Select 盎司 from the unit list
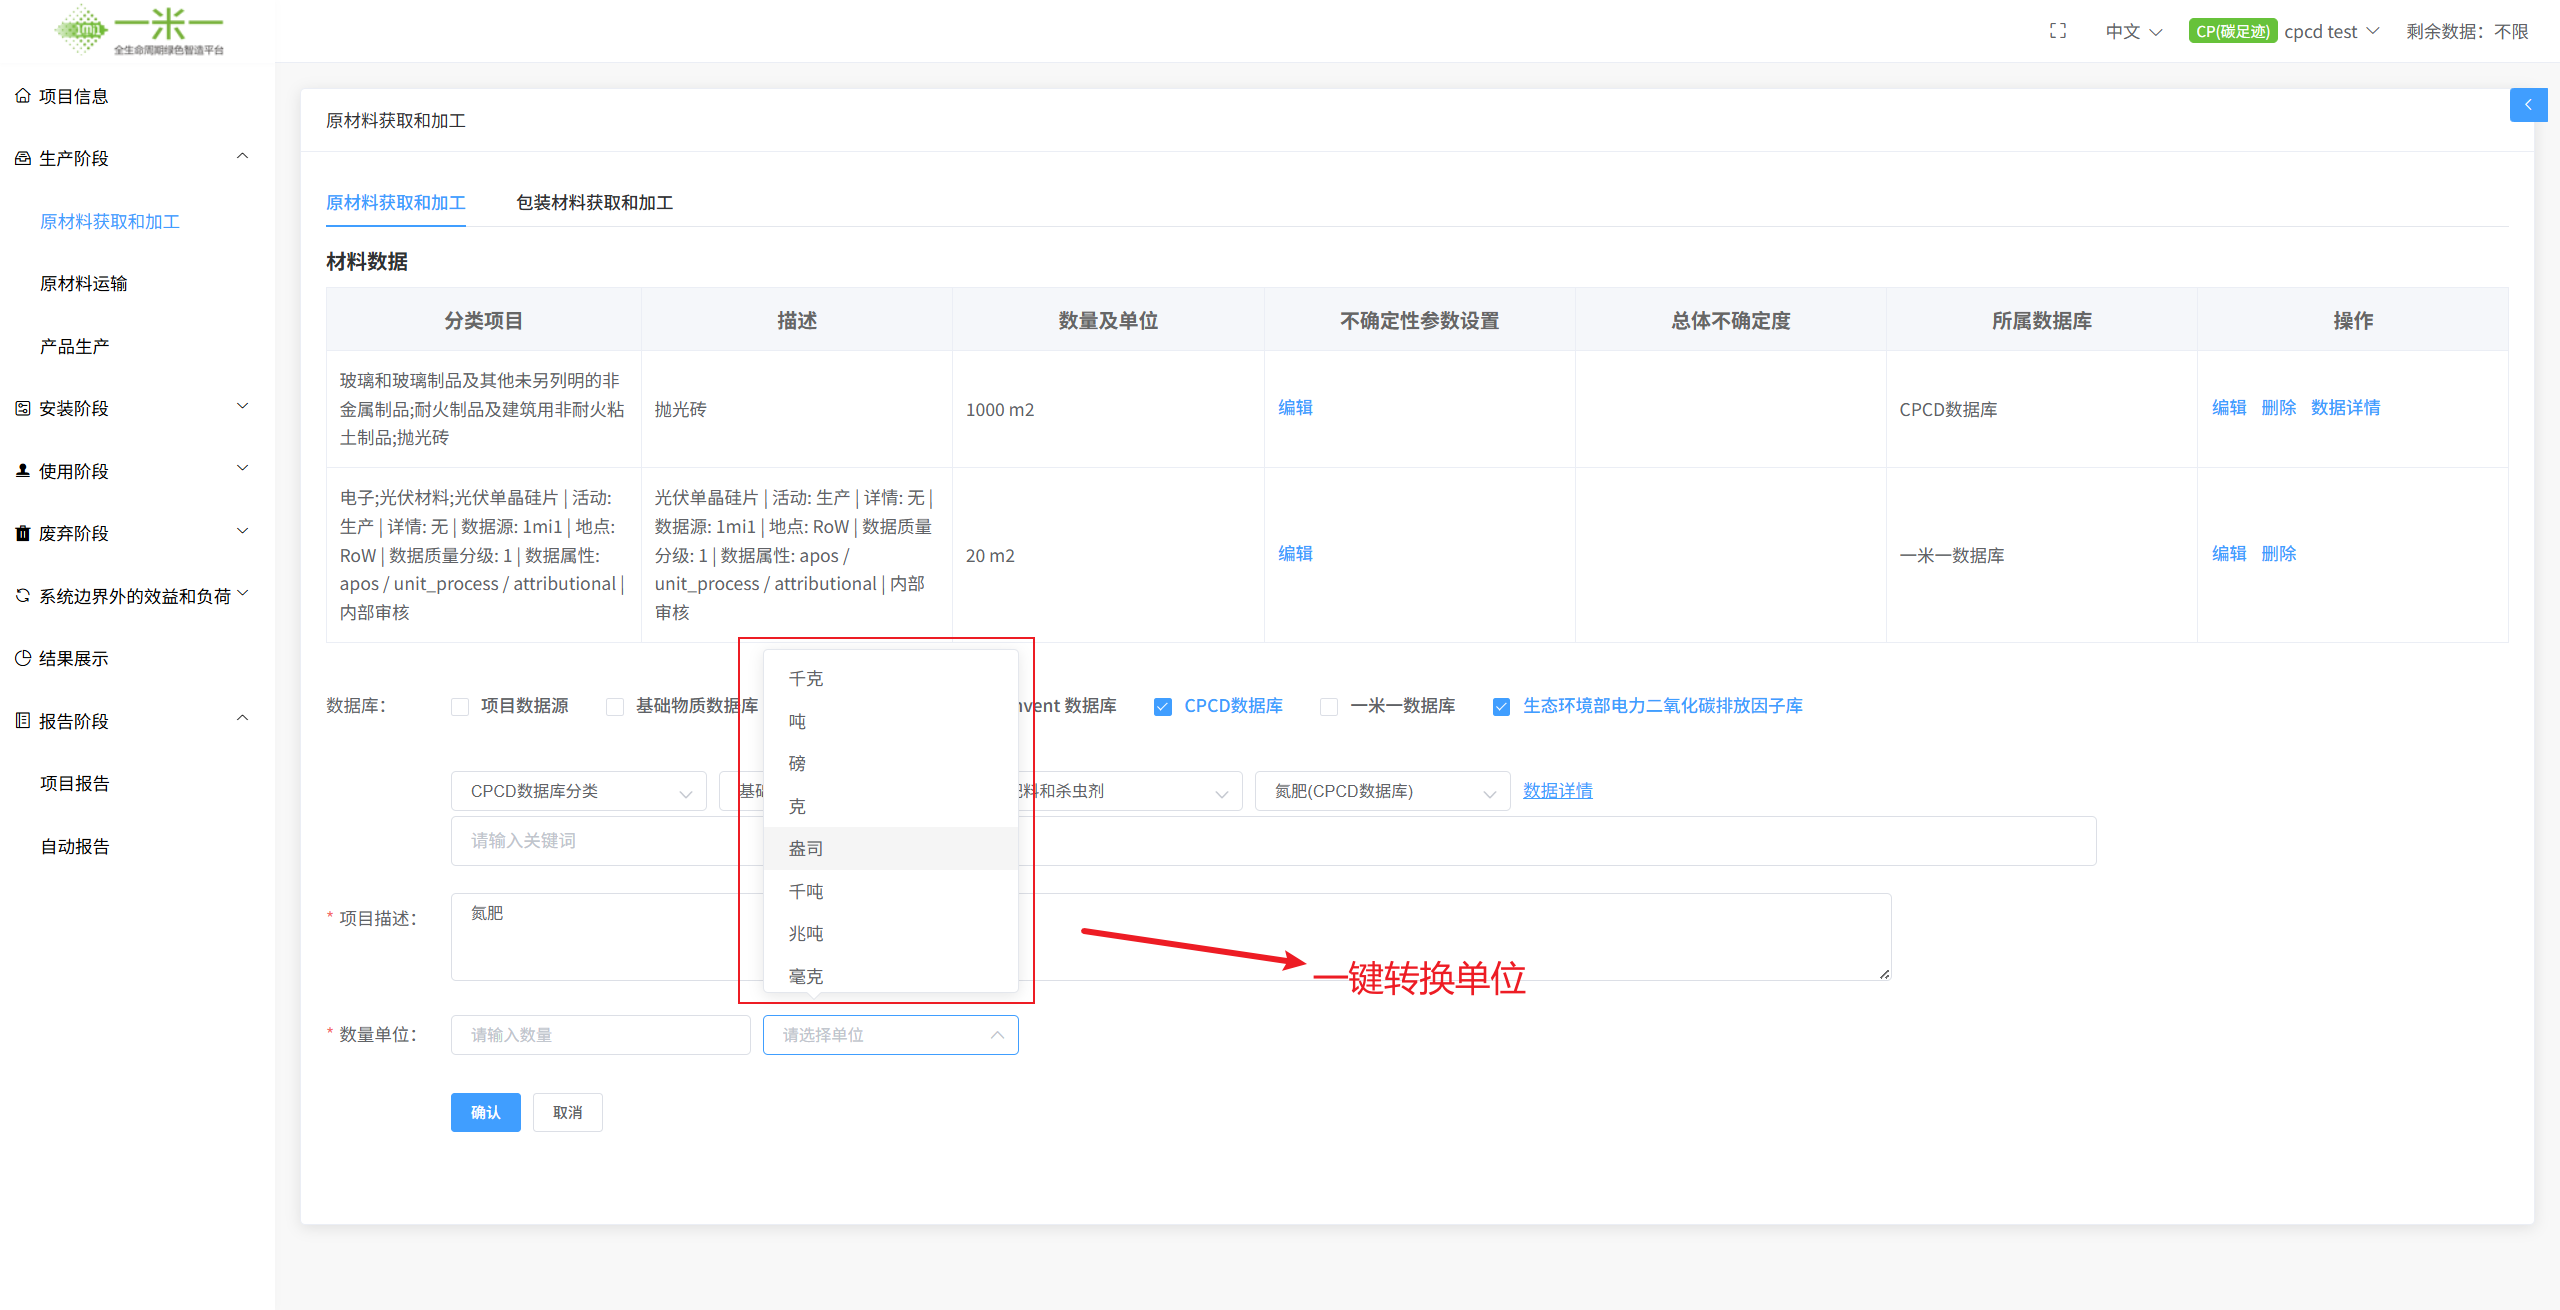This screenshot has width=2560, height=1310. 806,848
